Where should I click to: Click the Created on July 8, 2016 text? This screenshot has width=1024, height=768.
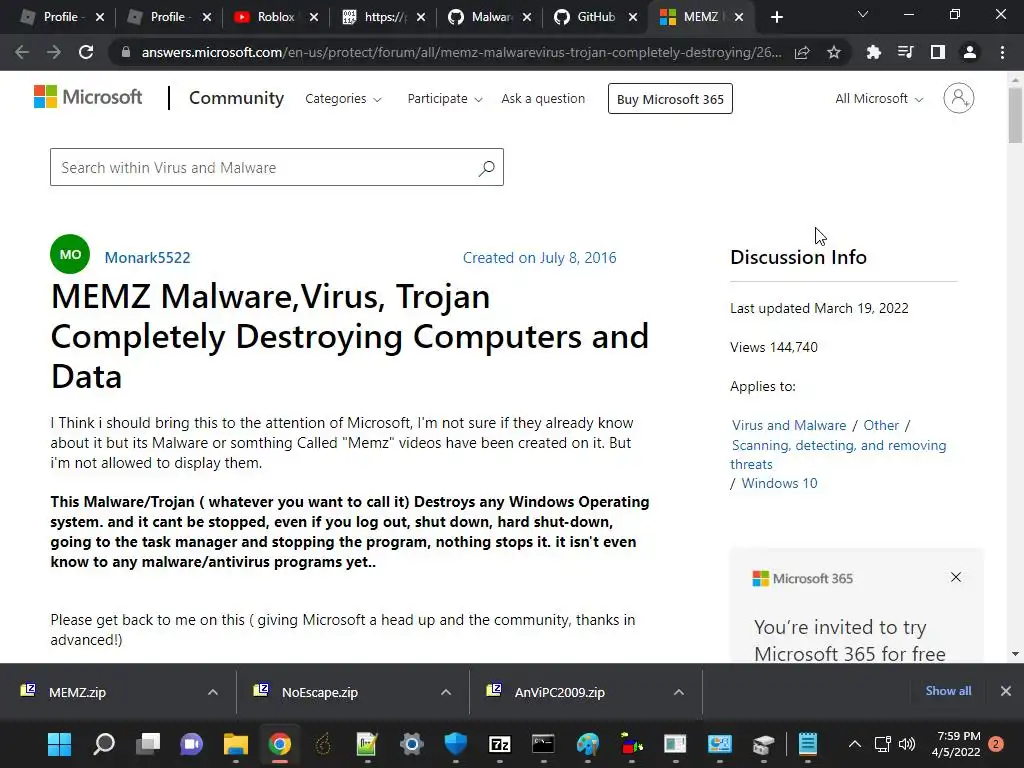[x=539, y=258]
